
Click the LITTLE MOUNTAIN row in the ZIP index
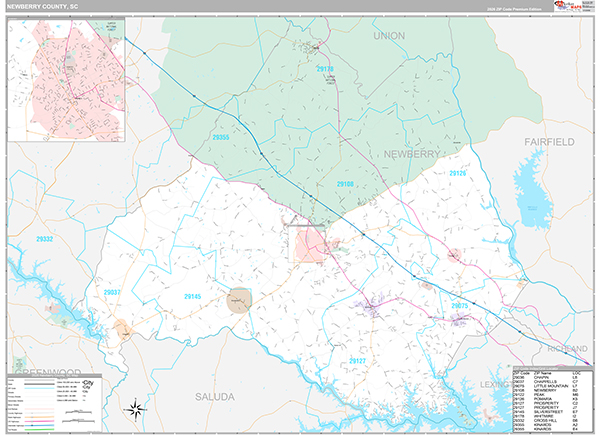546,386
